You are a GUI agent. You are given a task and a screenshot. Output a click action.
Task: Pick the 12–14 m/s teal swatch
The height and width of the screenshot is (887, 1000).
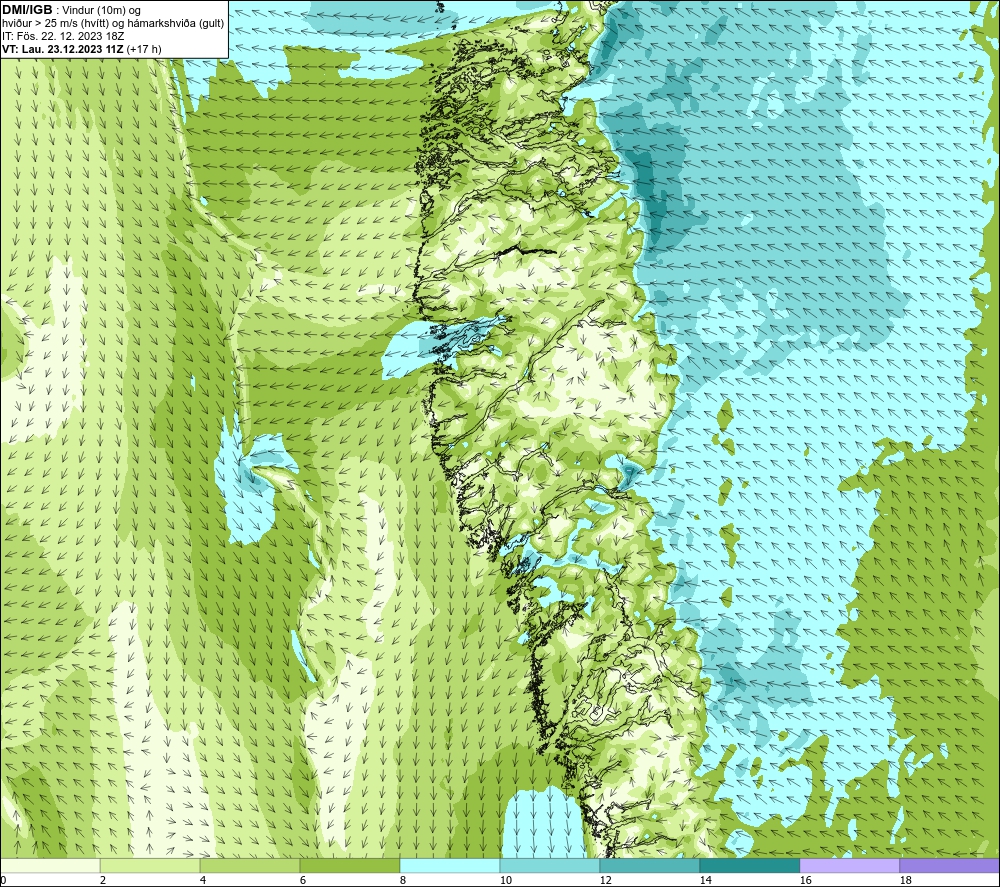coord(649,866)
